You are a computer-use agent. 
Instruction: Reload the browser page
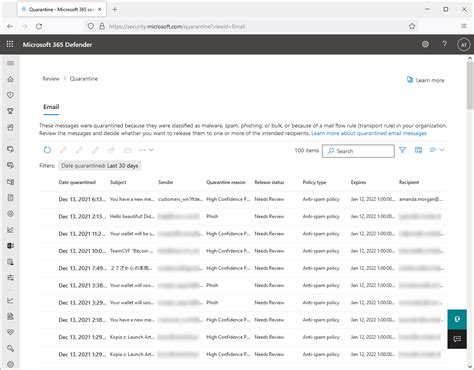pyautogui.click(x=39, y=26)
